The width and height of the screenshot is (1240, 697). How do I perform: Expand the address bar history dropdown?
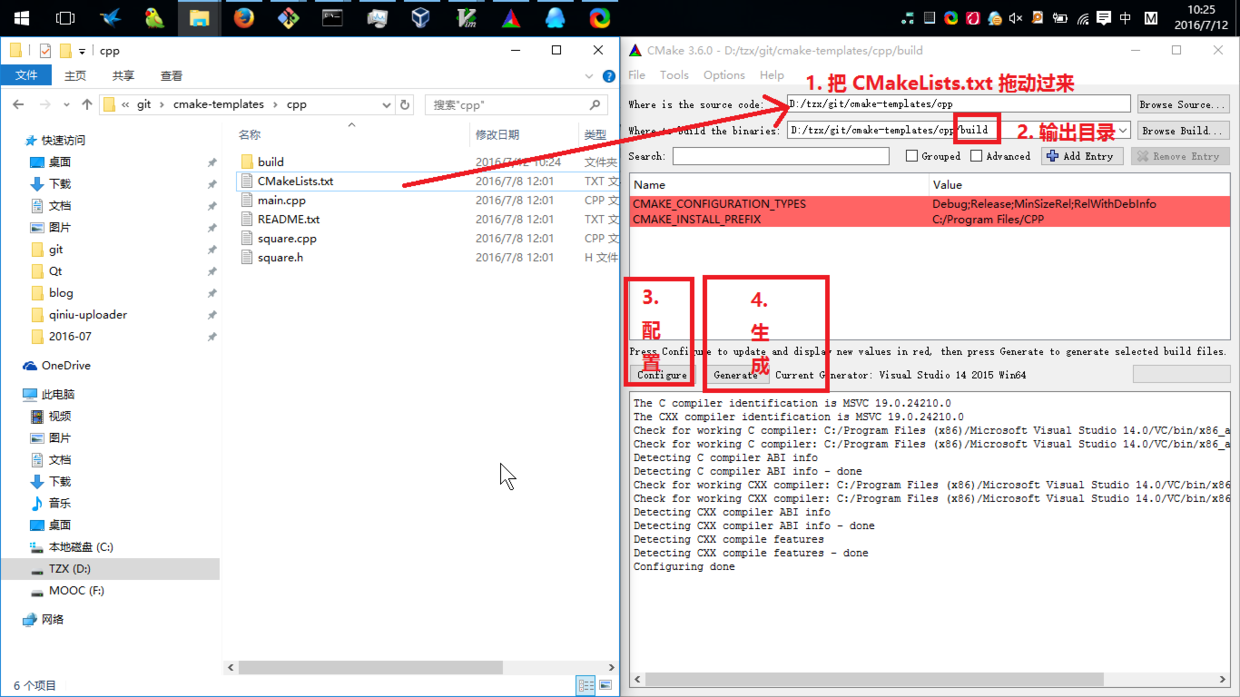(386, 105)
